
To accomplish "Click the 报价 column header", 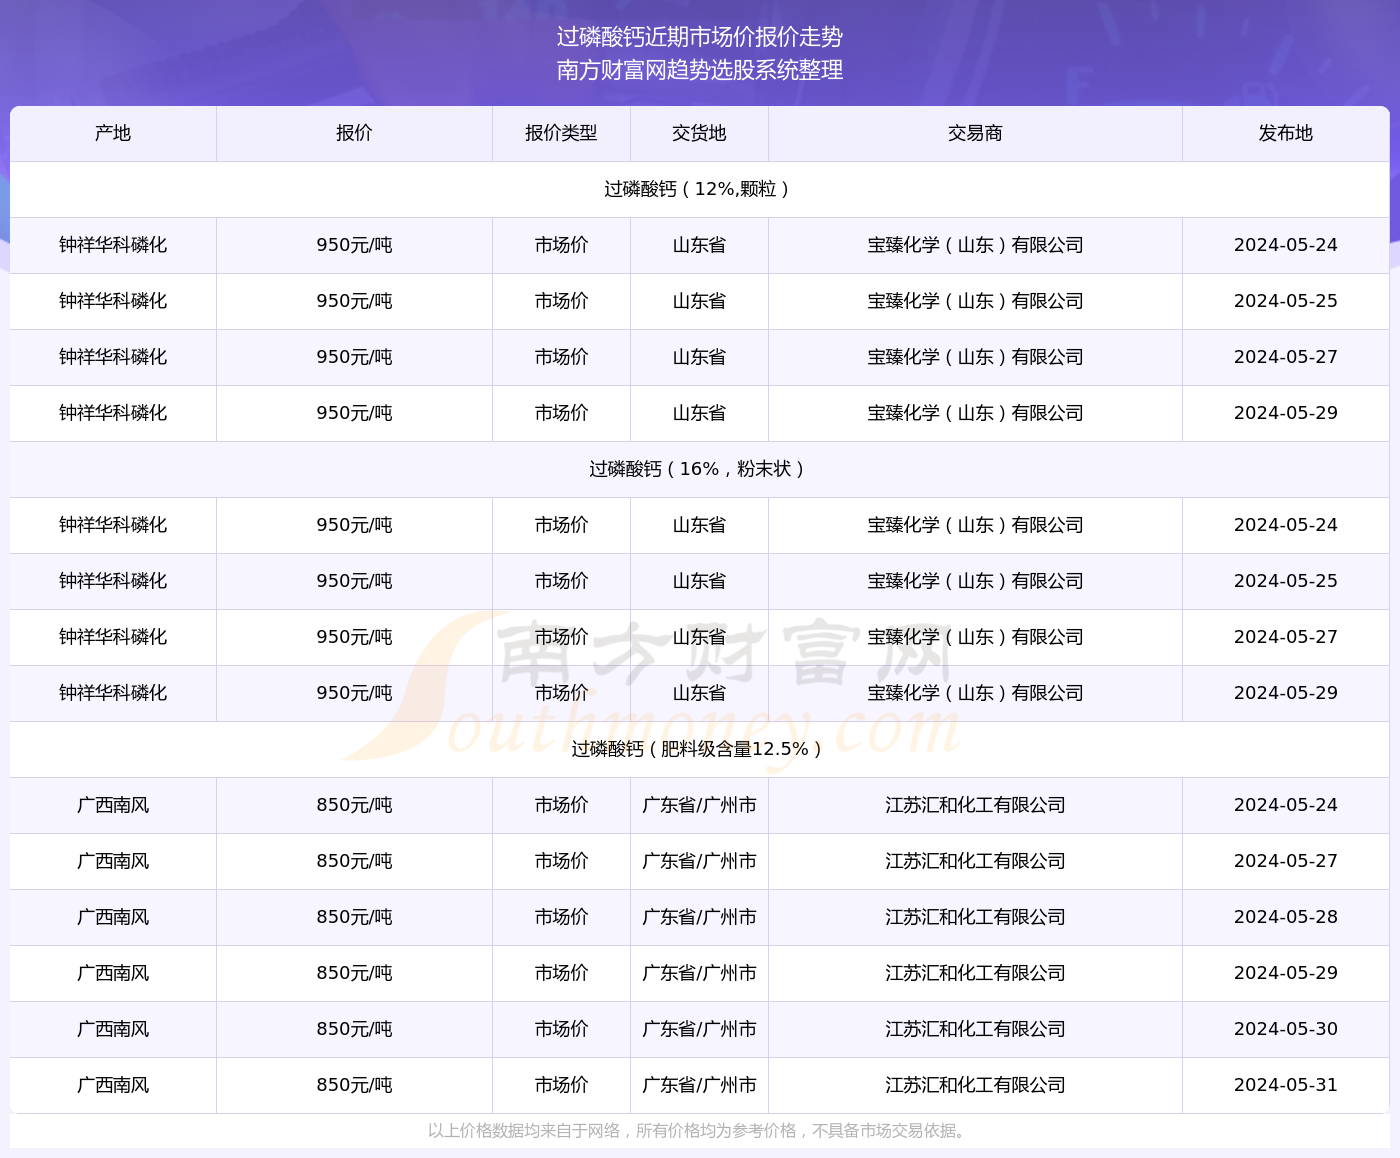I will tap(354, 133).
